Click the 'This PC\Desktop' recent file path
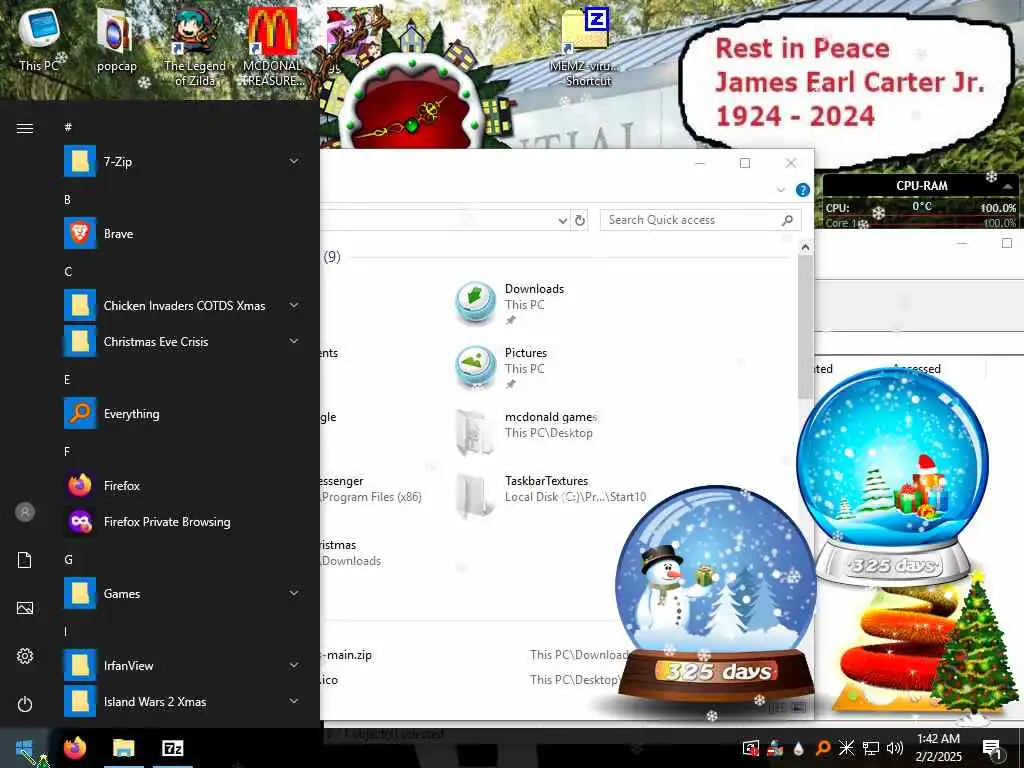 click(x=575, y=680)
